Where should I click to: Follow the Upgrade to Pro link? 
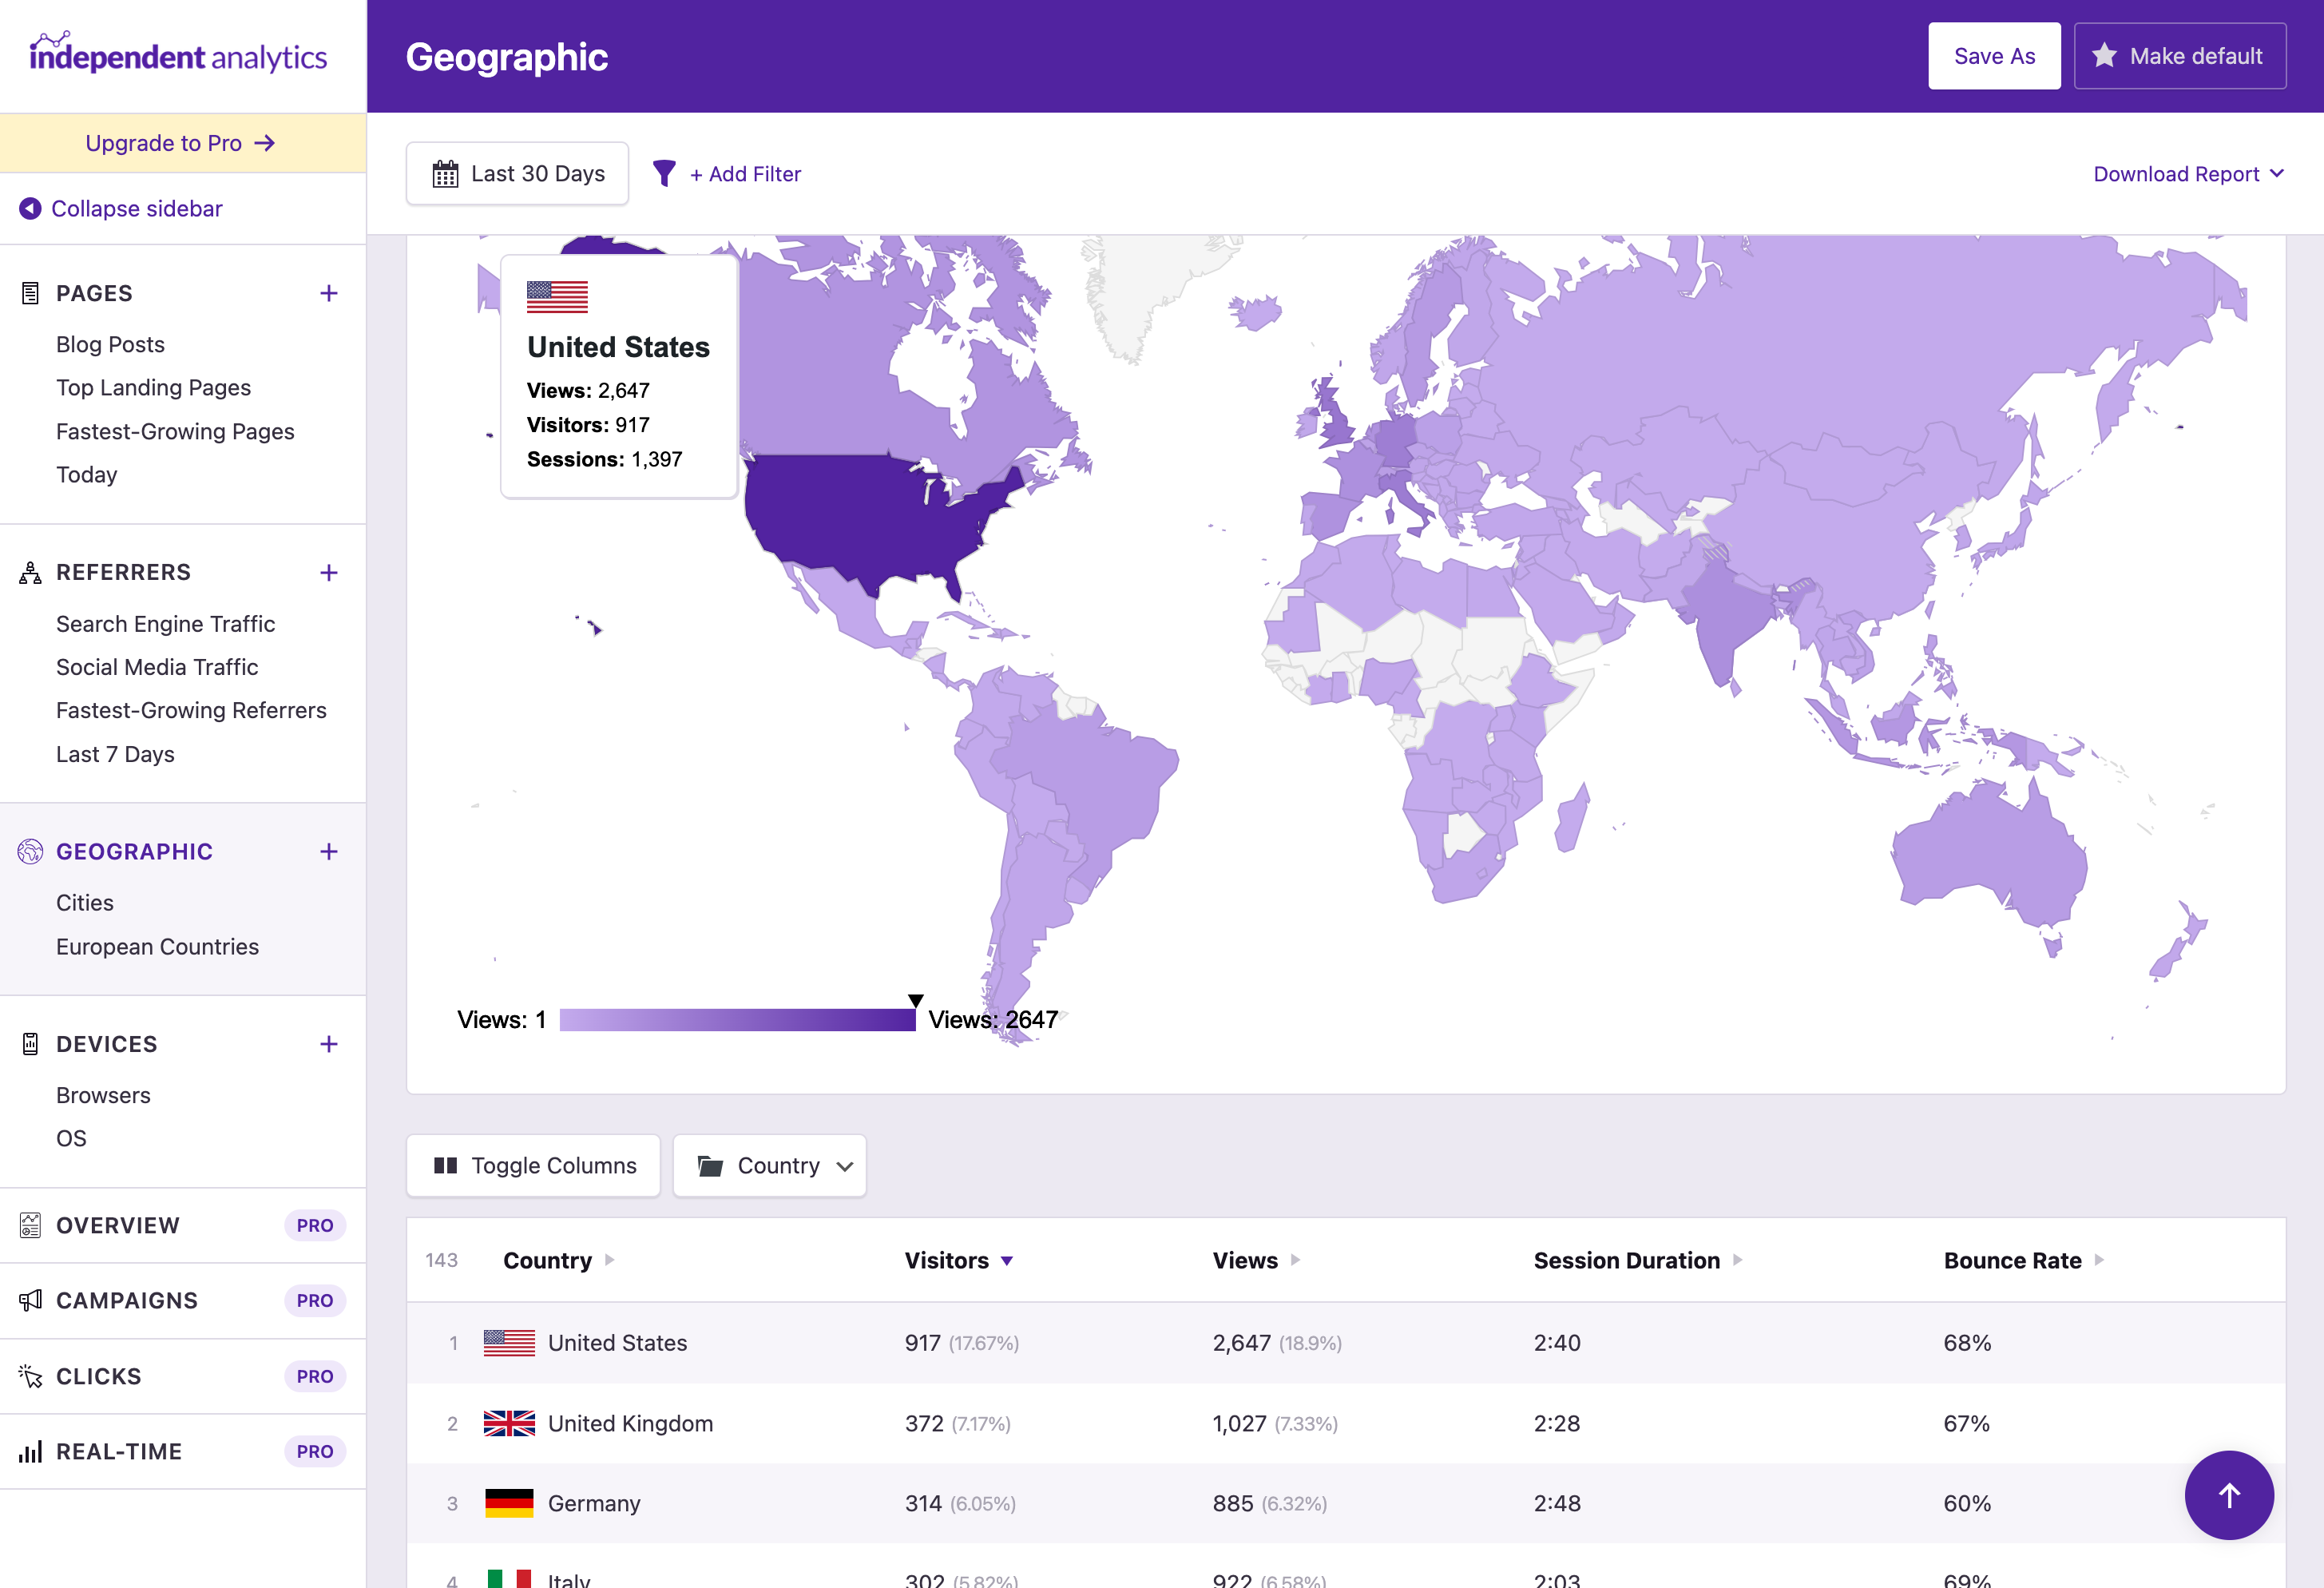tap(181, 142)
